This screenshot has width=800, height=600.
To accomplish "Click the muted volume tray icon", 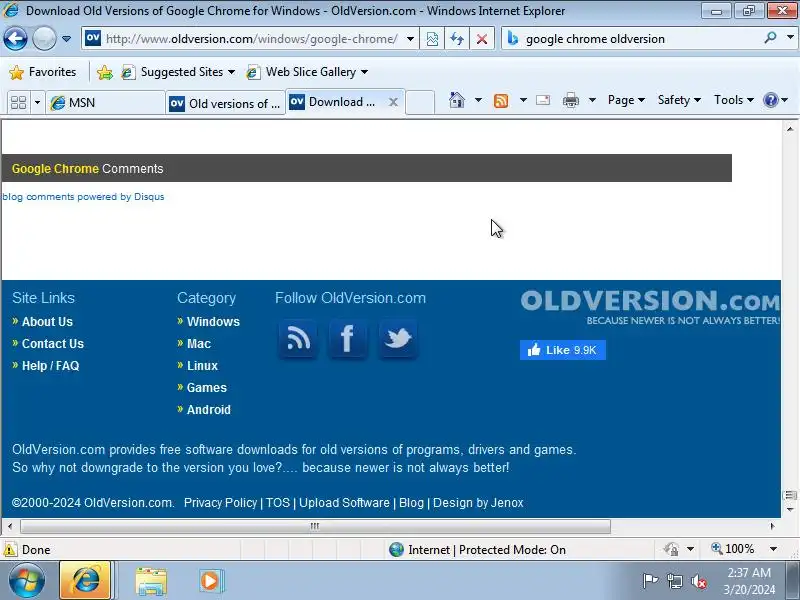I will coord(699,581).
